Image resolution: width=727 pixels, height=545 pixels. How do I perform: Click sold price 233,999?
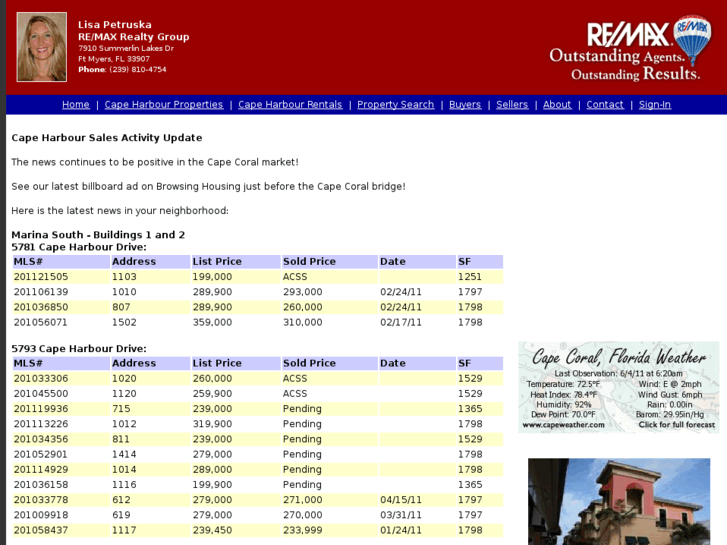[x=303, y=530]
